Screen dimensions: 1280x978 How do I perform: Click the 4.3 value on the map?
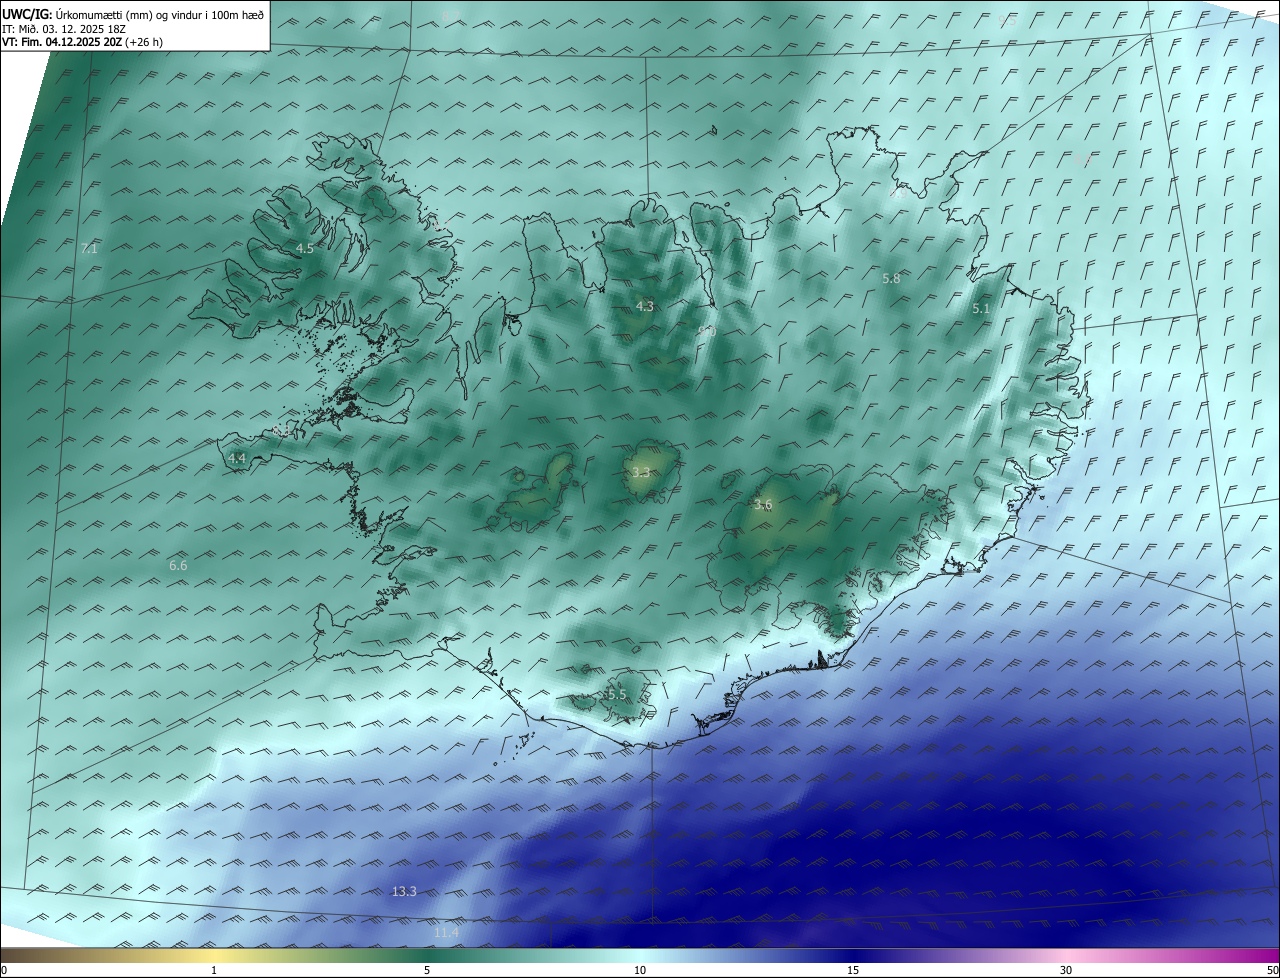tap(645, 306)
